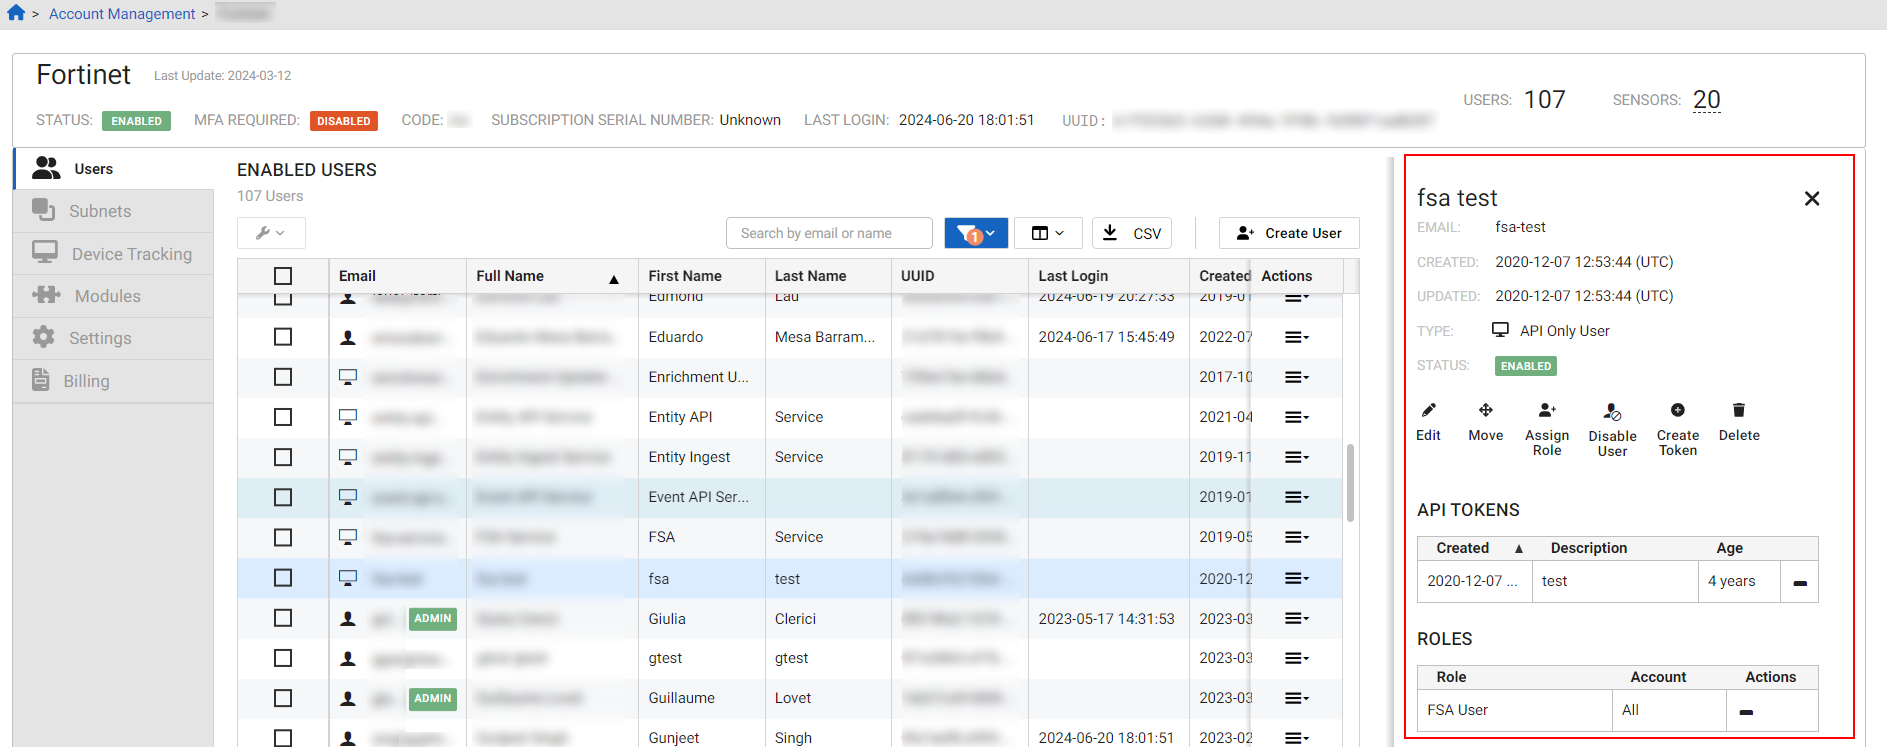Toggle the select-all checkbox in table header

coord(283,276)
